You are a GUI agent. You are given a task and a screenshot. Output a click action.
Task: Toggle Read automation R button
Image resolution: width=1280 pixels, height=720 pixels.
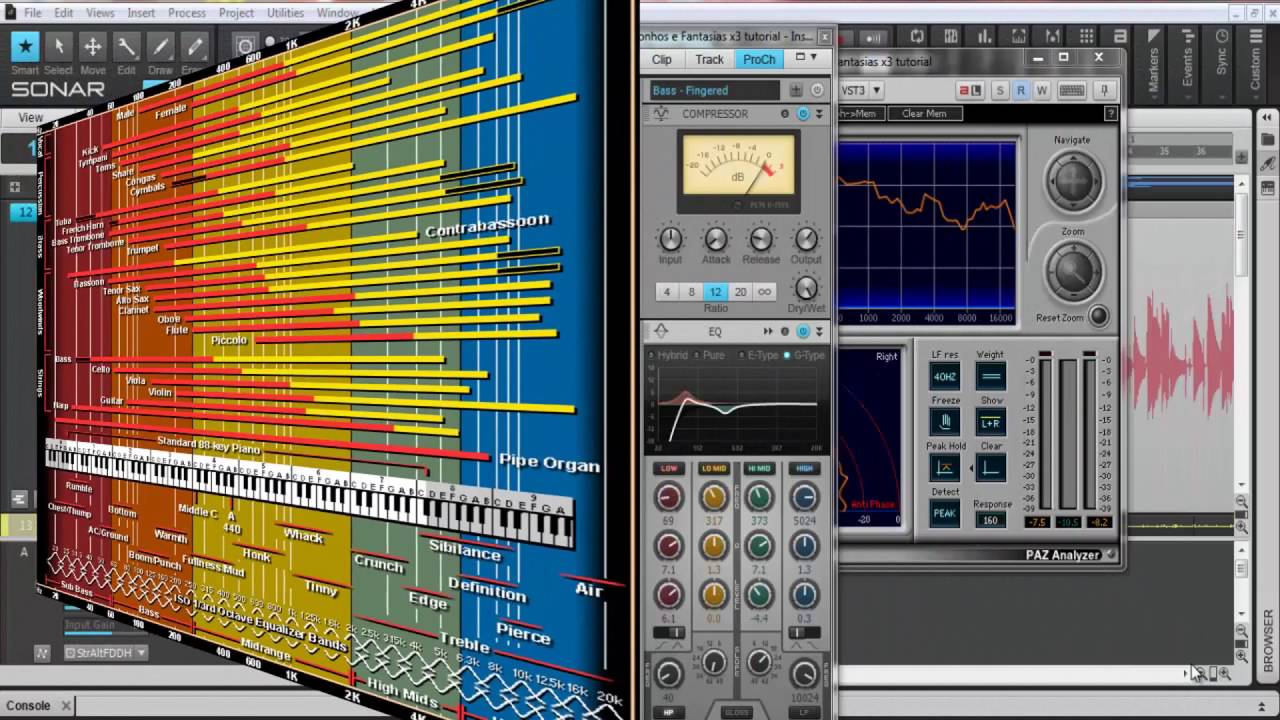click(x=1020, y=90)
